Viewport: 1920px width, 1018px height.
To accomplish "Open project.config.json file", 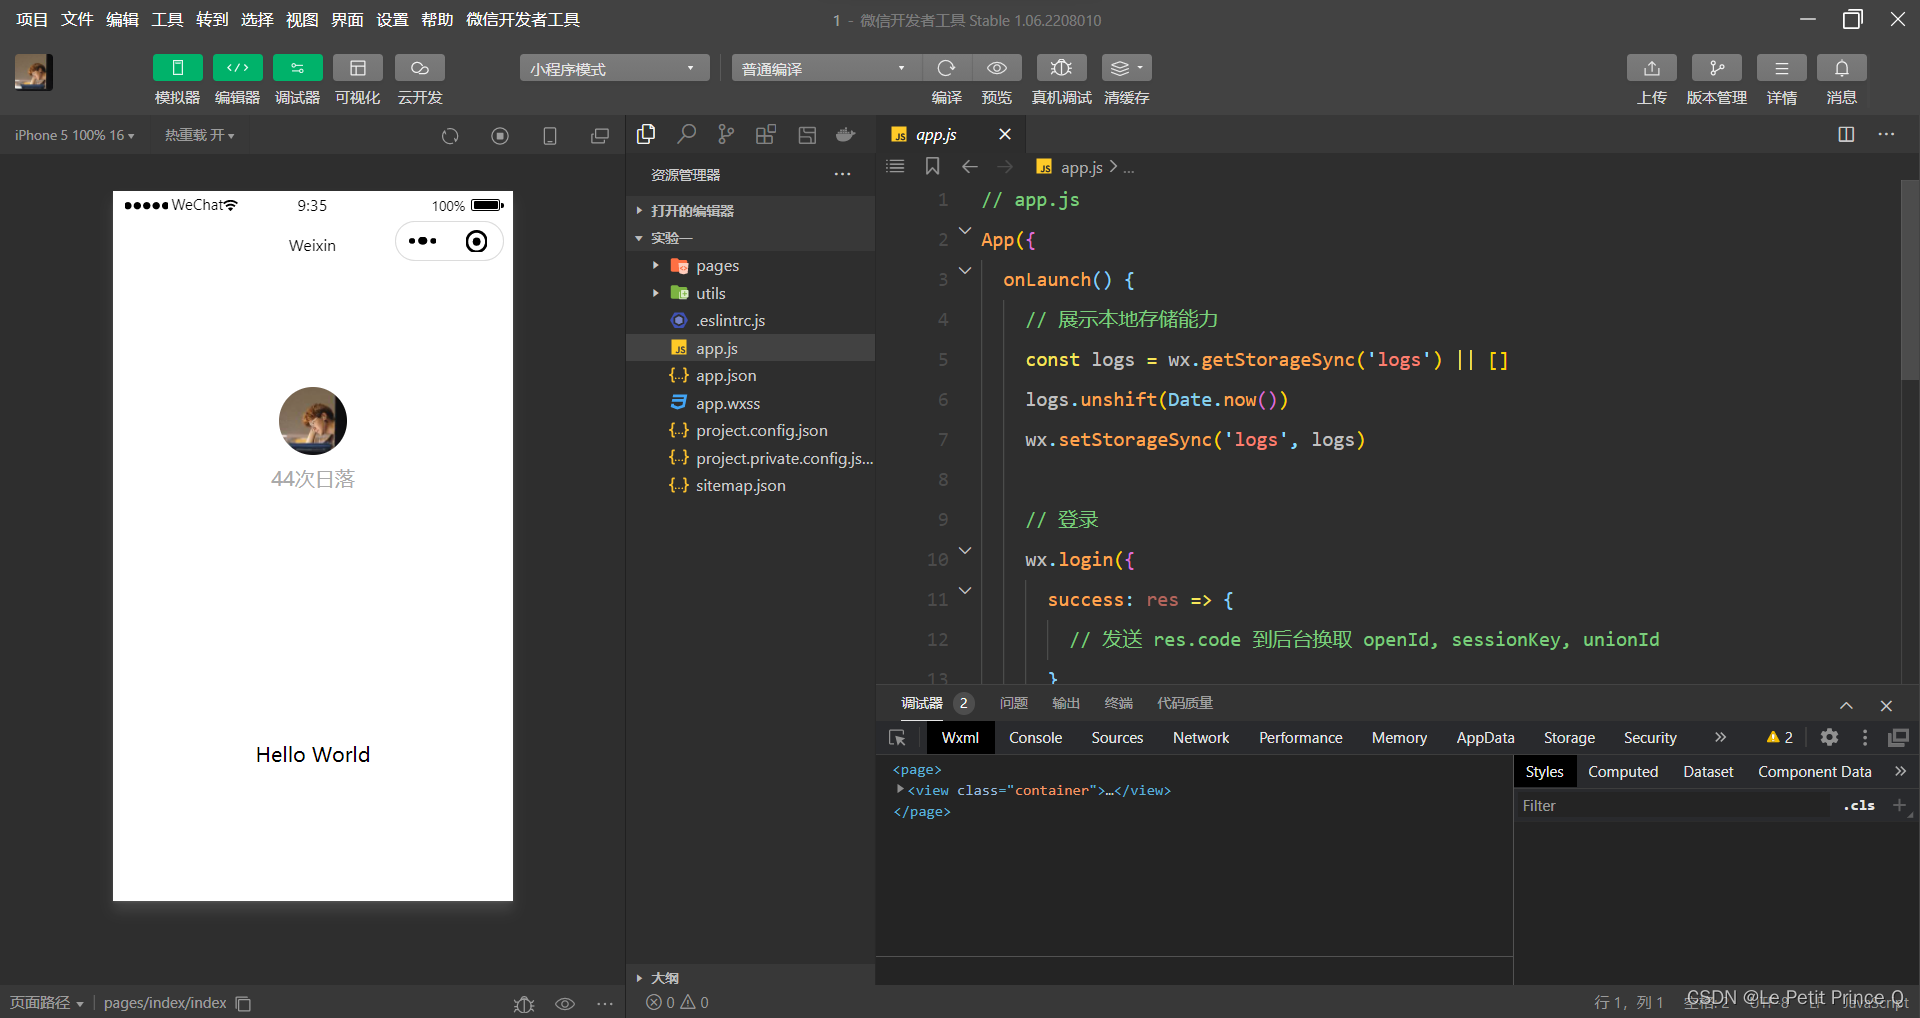I will (x=750, y=431).
